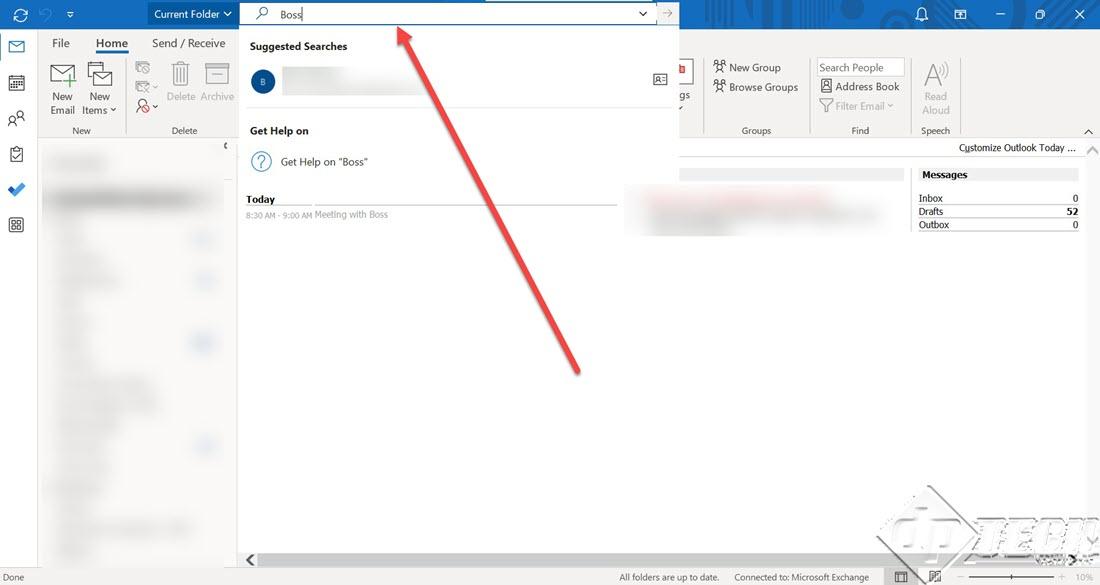Open the Tasks clipboard icon

tap(17, 154)
